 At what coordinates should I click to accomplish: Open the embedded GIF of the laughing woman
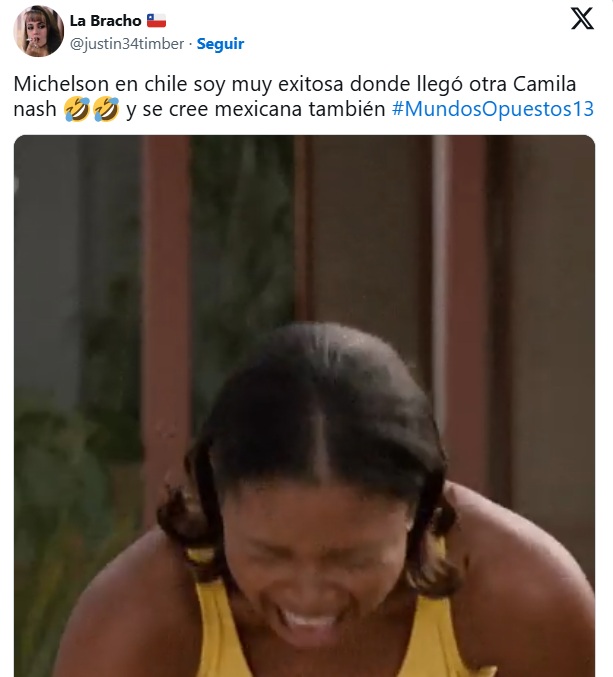(x=304, y=406)
